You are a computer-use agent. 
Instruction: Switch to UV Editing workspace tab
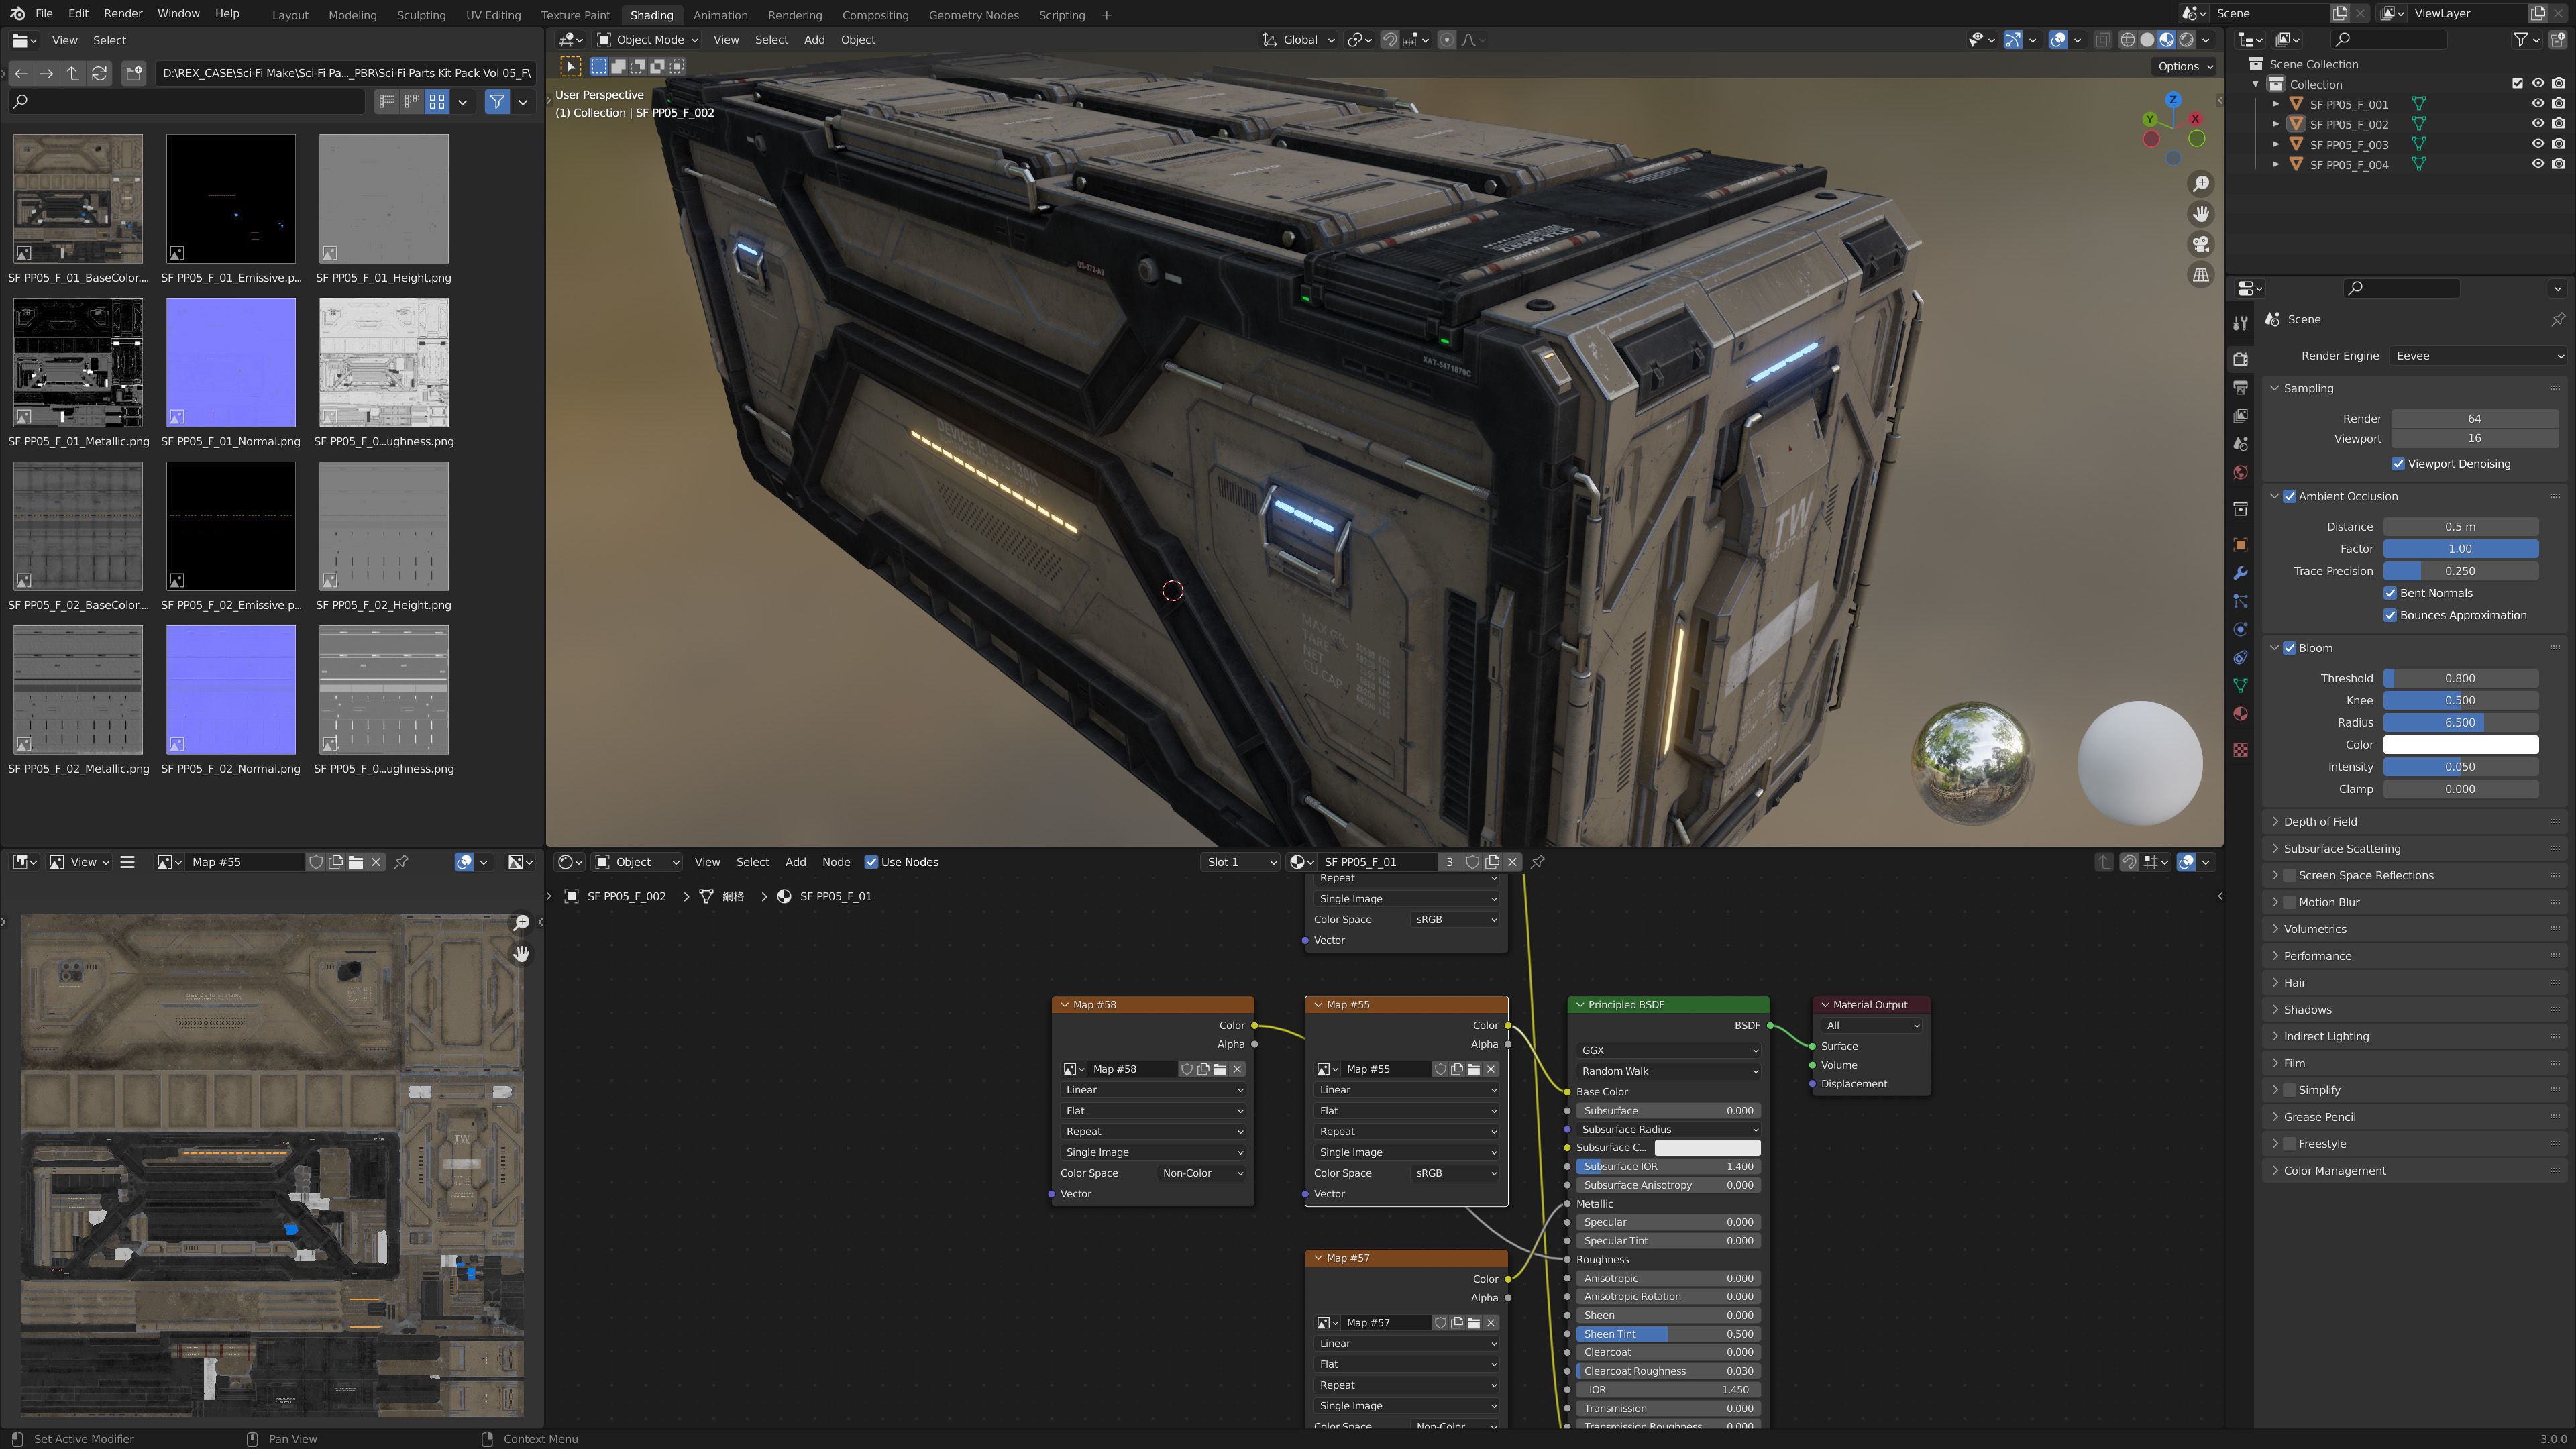492,15
